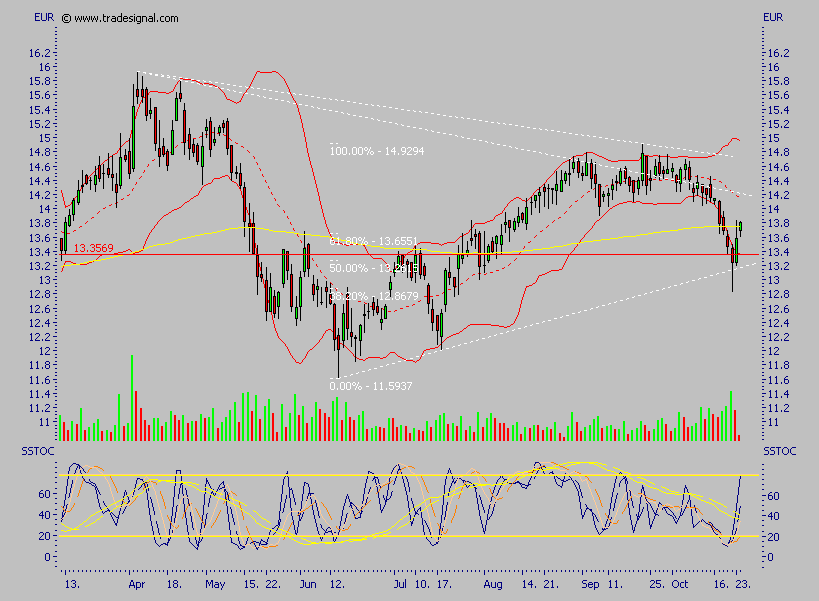Click the 80 value on right stochastic axis
819x601 pixels.
pyautogui.click(x=771, y=494)
